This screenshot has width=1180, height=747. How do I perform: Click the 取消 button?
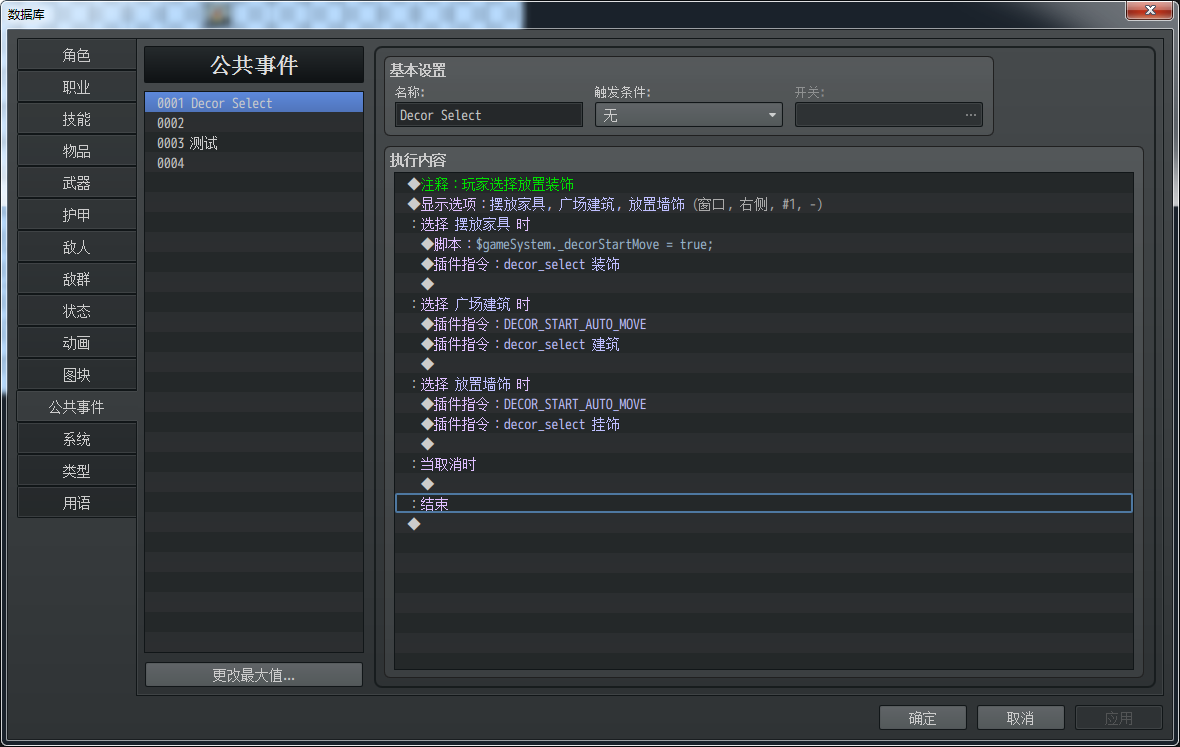(x=1020, y=718)
